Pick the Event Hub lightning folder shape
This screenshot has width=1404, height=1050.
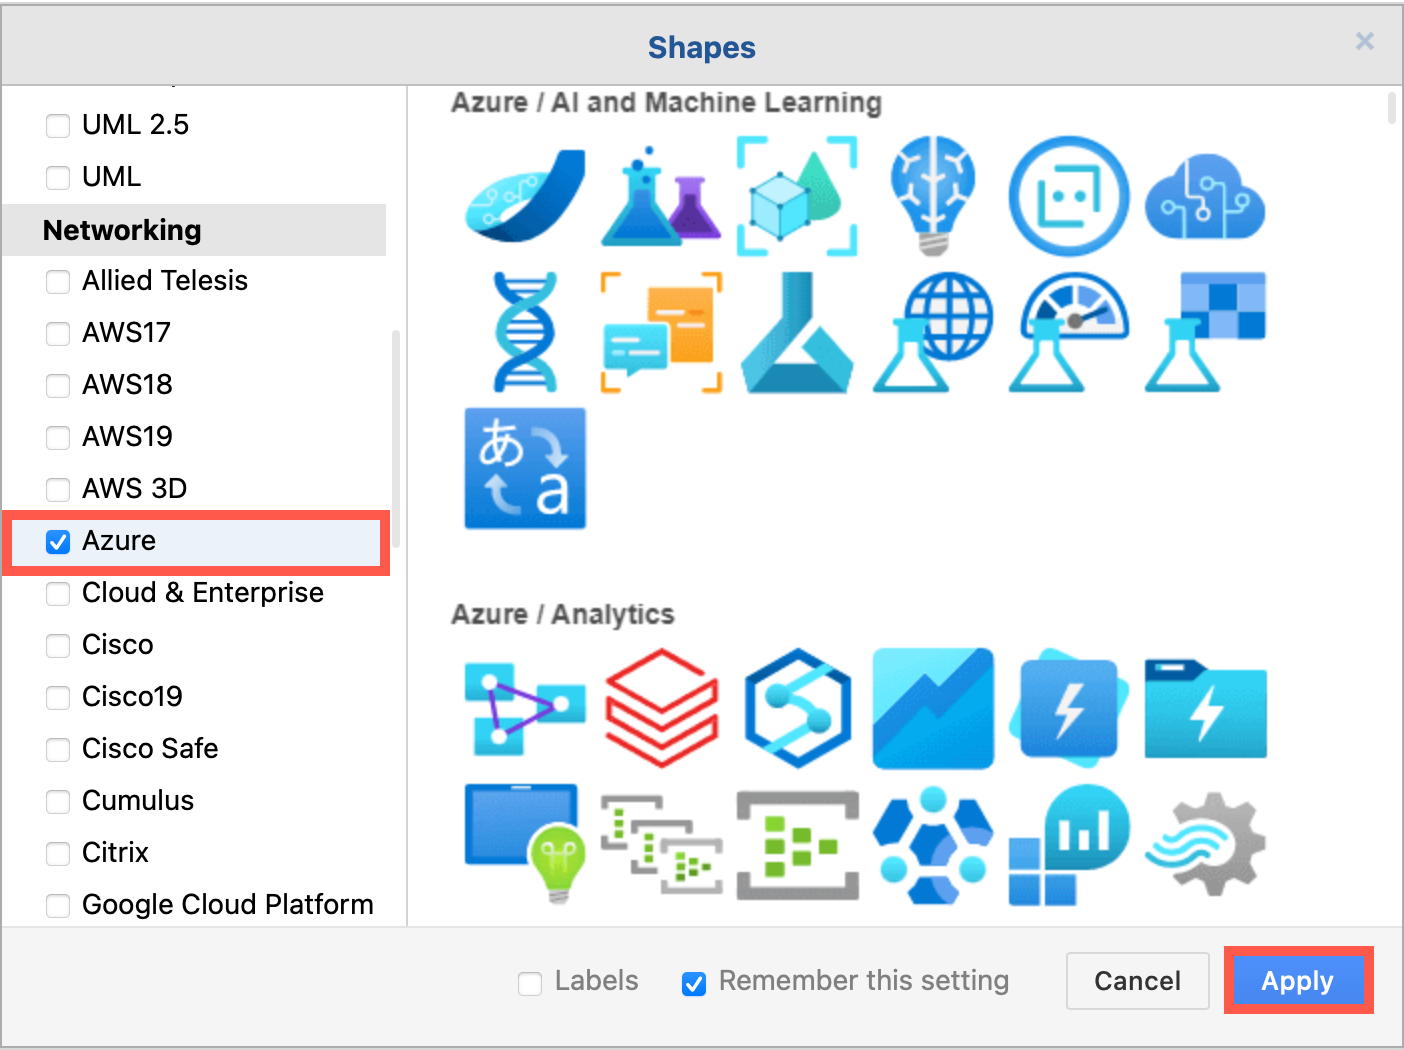(1205, 710)
